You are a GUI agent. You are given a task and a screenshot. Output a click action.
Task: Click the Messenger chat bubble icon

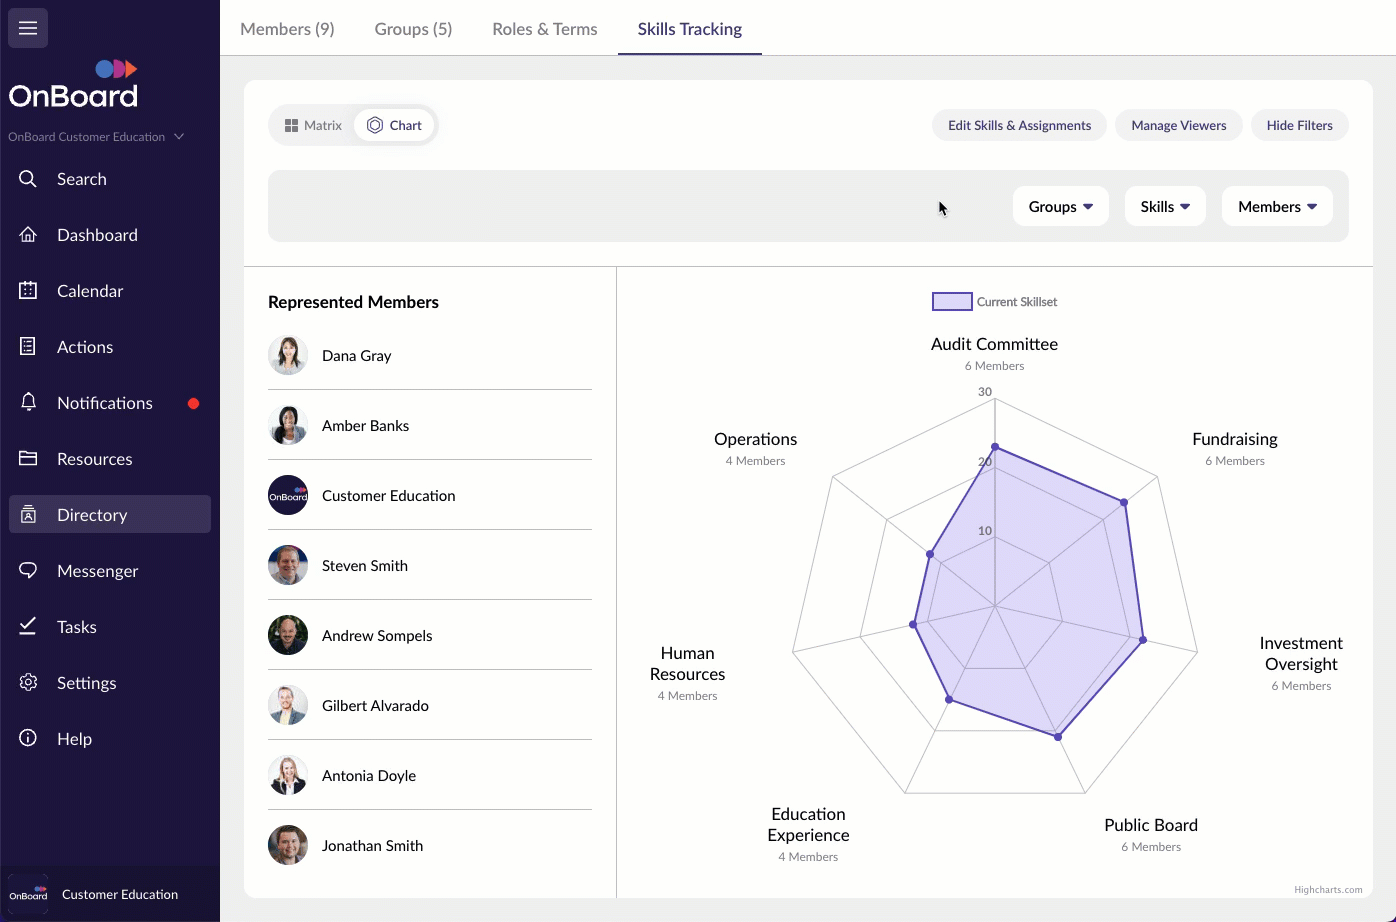pyautogui.click(x=28, y=571)
